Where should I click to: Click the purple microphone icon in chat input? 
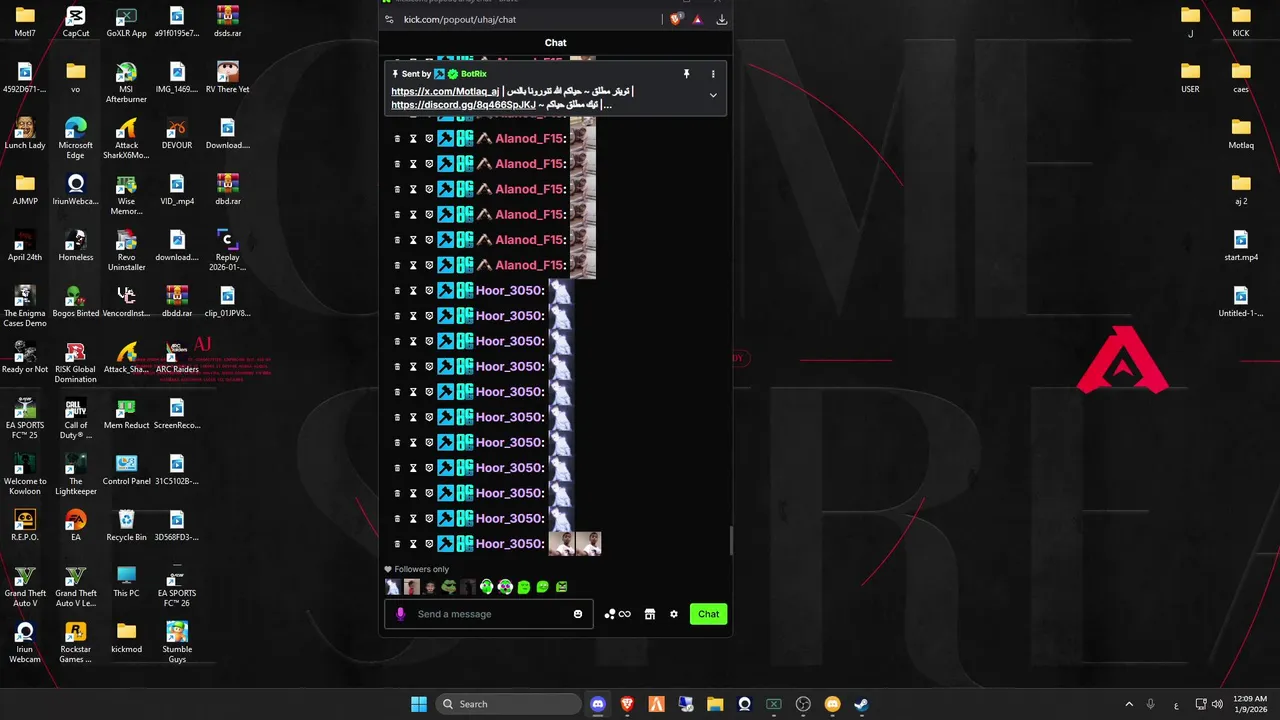(401, 614)
